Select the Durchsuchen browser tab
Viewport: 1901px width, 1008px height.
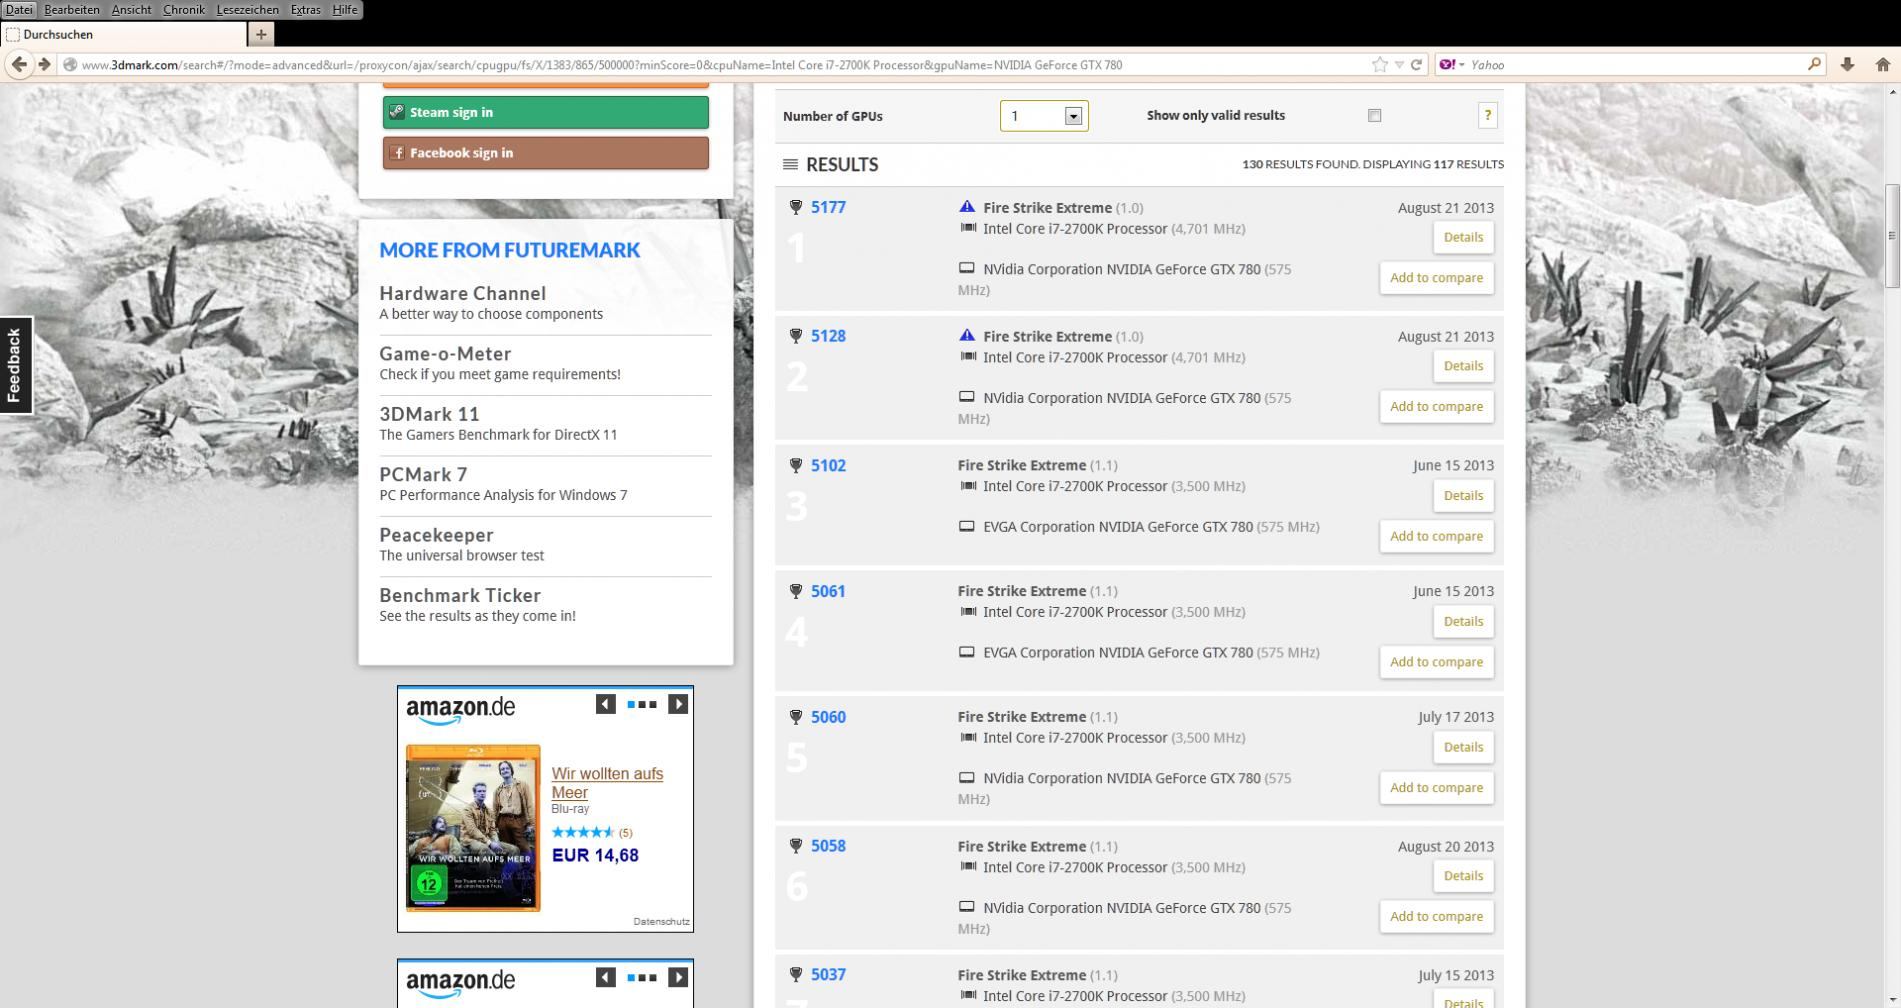coord(124,34)
